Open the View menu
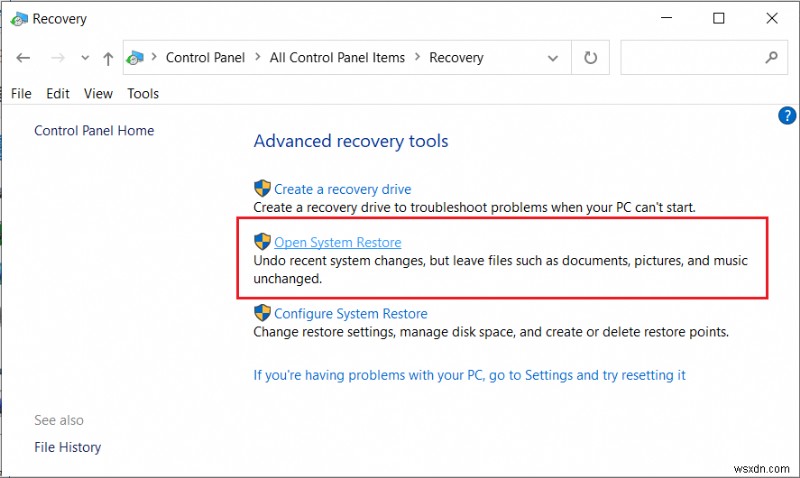 click(98, 94)
